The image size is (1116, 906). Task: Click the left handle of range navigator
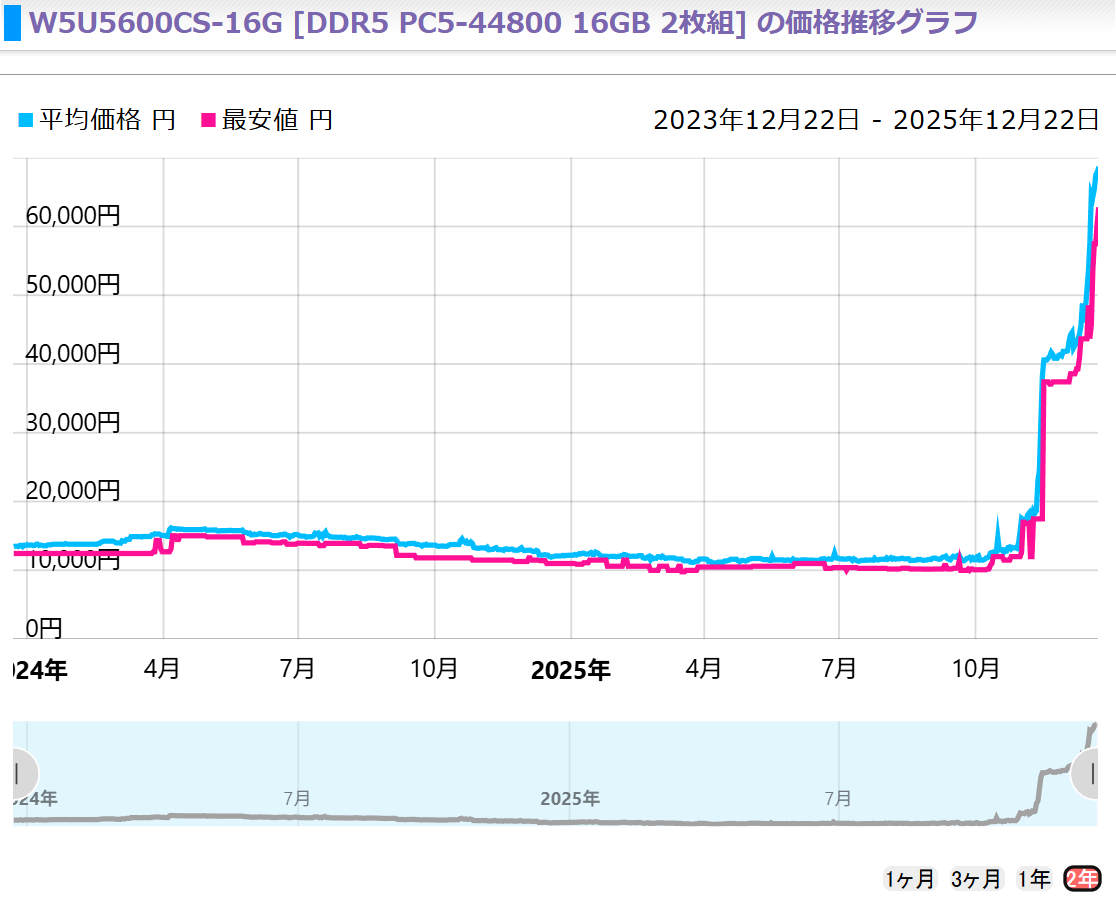(x=17, y=773)
